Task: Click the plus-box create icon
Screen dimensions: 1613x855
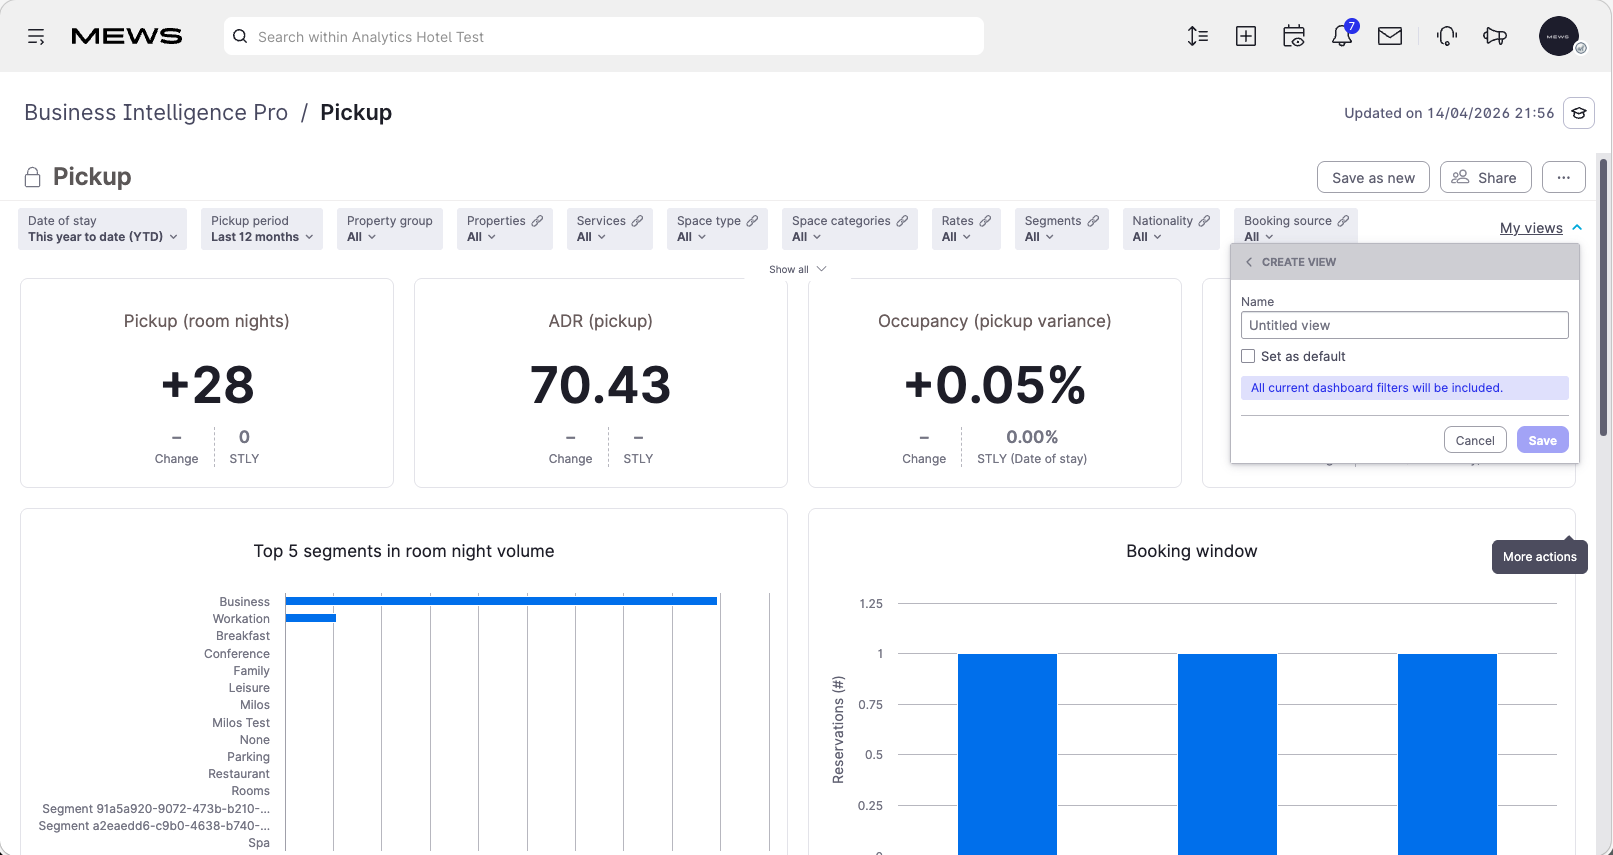Action: [x=1246, y=37]
